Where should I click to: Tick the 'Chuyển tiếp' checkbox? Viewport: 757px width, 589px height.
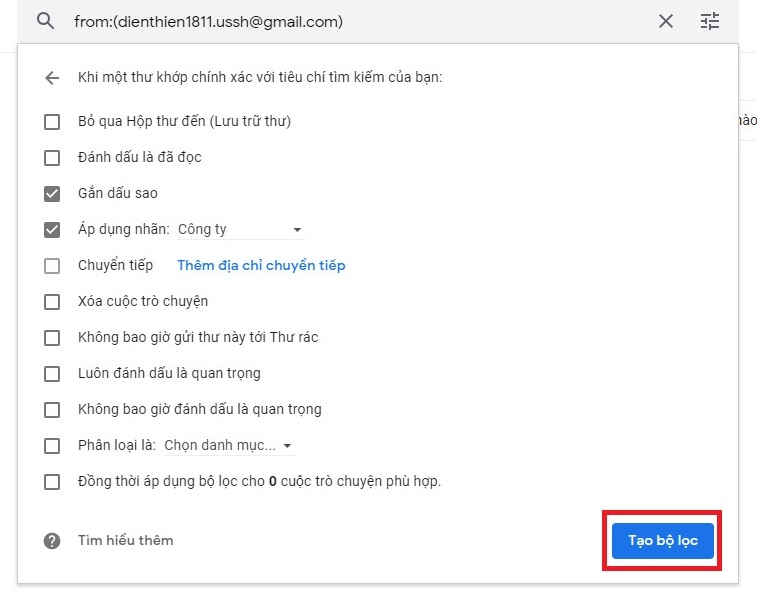pyautogui.click(x=52, y=266)
